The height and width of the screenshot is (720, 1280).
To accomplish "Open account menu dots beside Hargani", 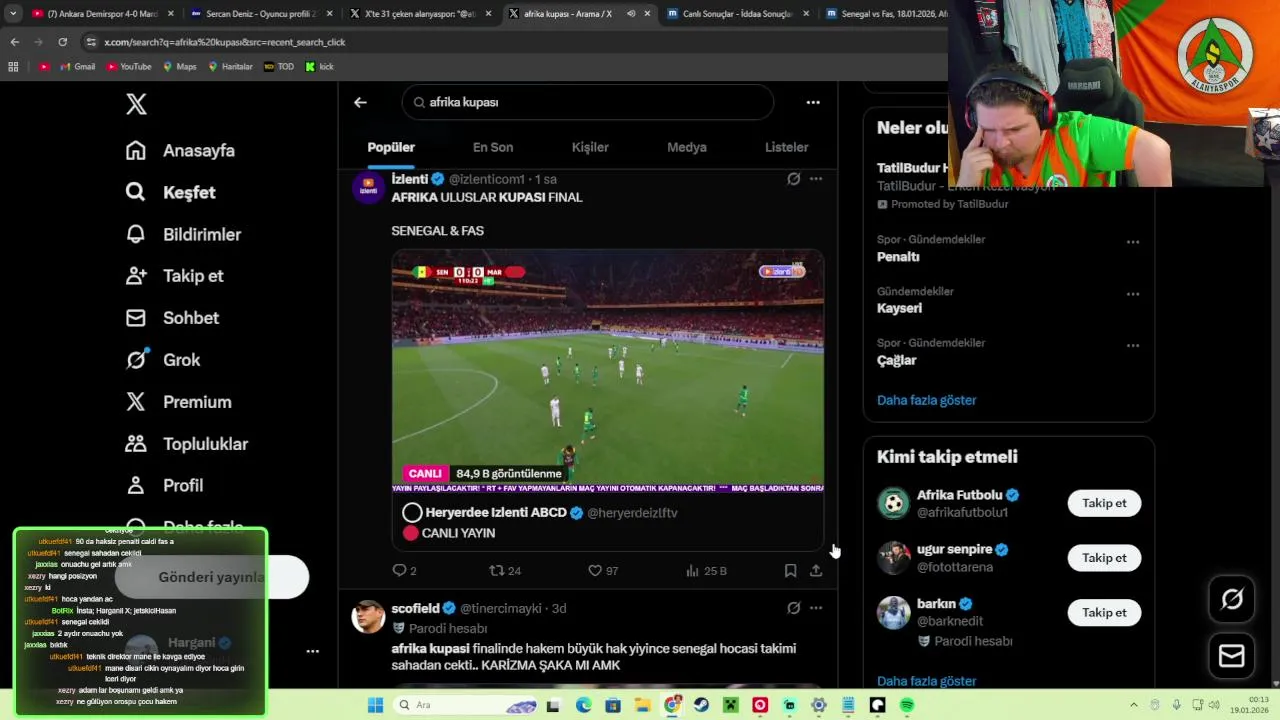I will click(x=312, y=651).
